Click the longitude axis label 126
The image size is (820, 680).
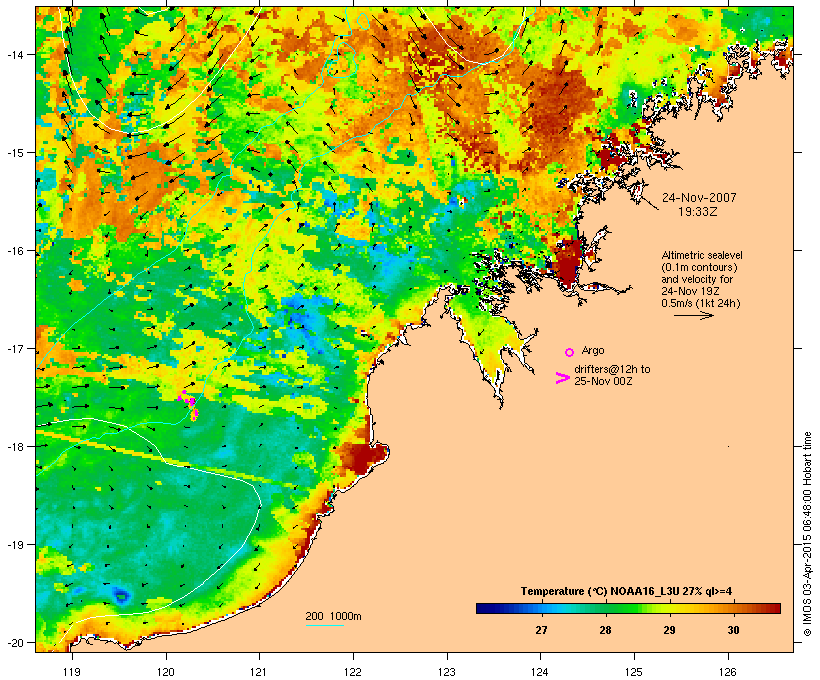(728, 672)
